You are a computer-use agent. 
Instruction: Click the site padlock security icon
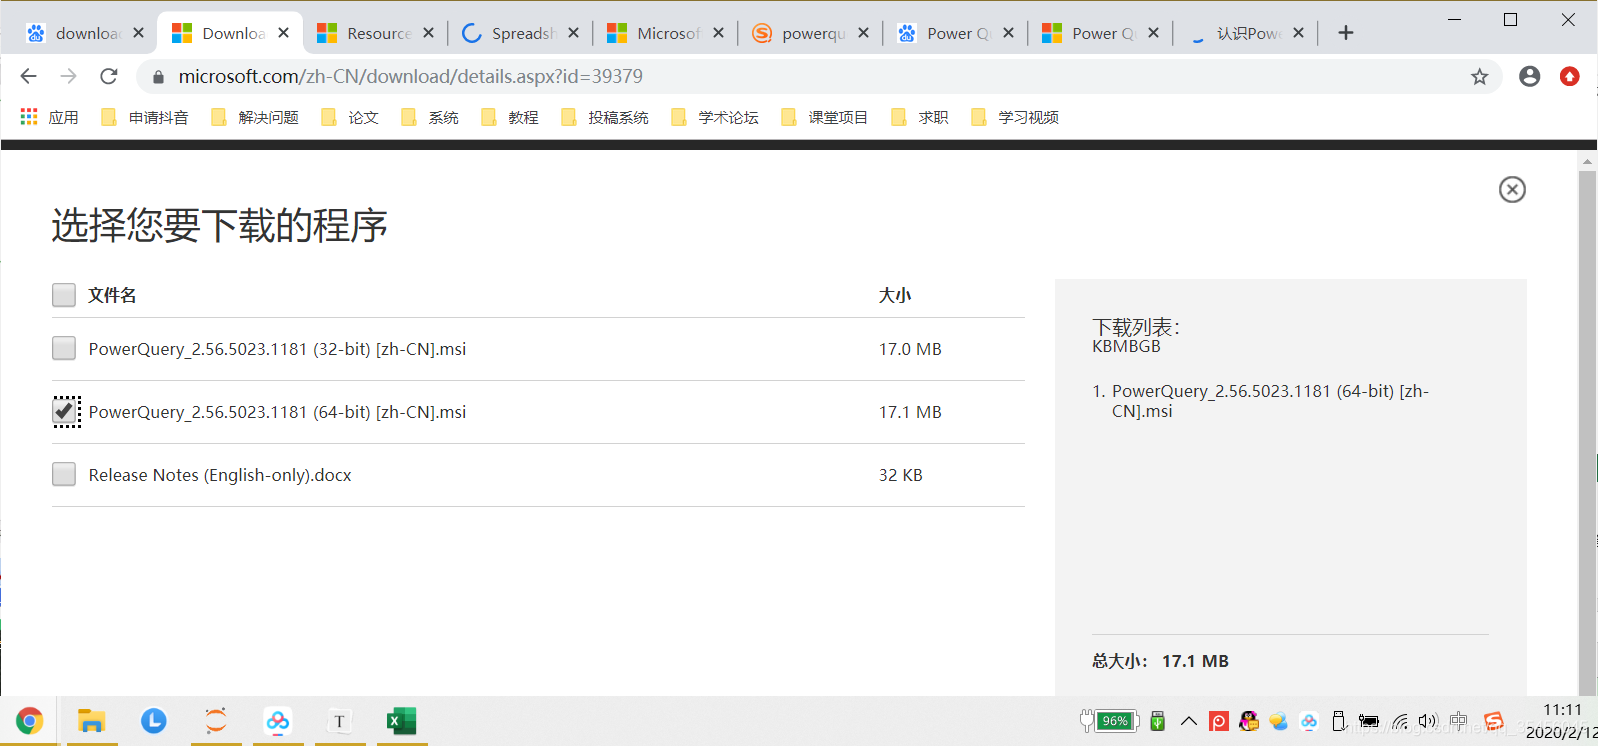coord(158,77)
